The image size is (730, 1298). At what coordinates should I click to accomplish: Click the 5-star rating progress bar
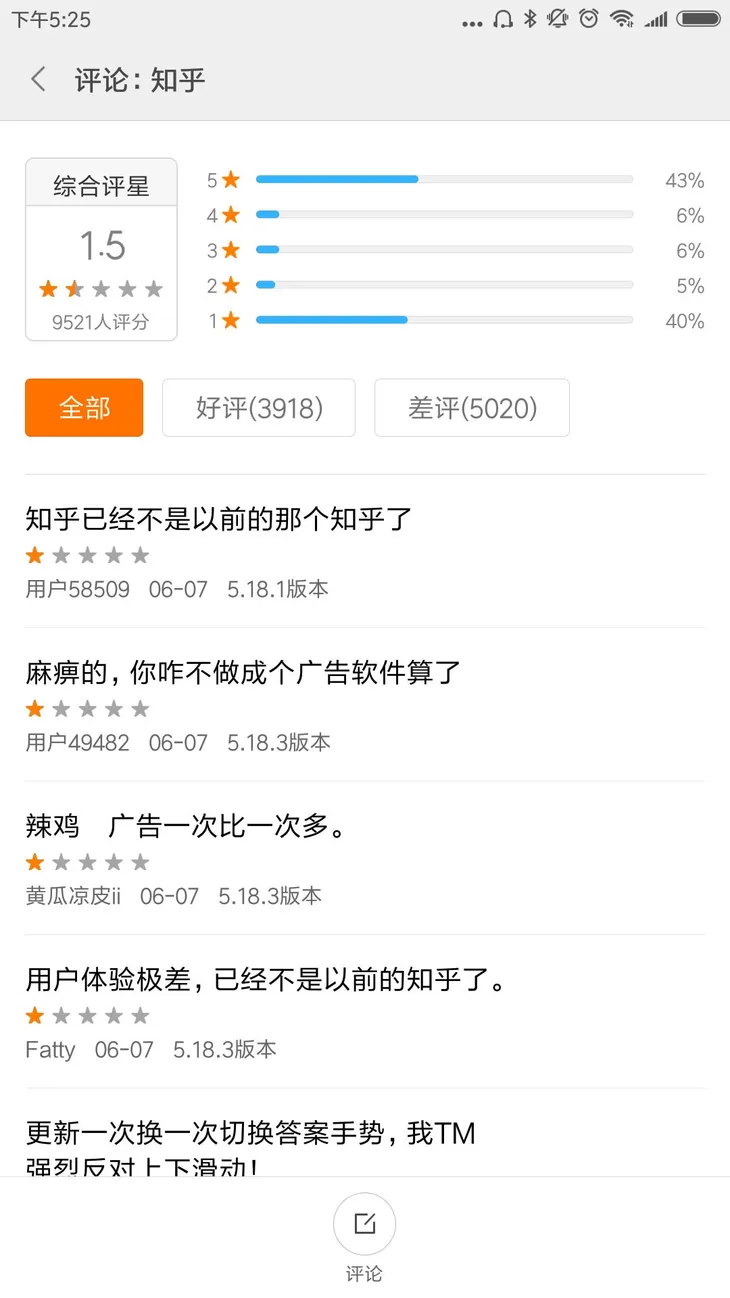[x=444, y=180]
